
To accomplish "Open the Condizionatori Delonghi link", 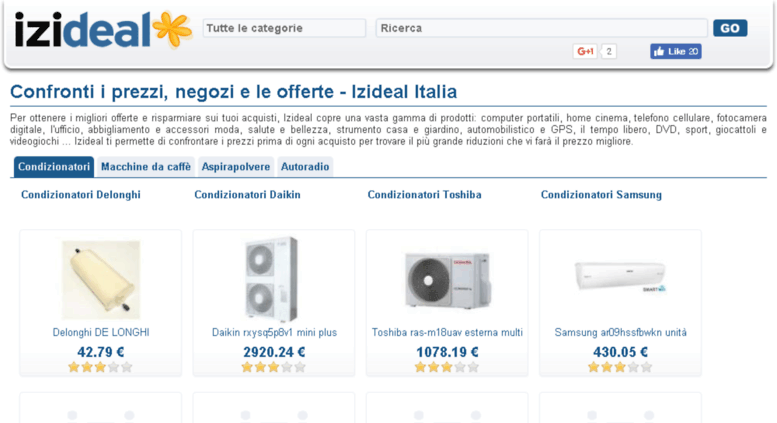I will point(81,195).
